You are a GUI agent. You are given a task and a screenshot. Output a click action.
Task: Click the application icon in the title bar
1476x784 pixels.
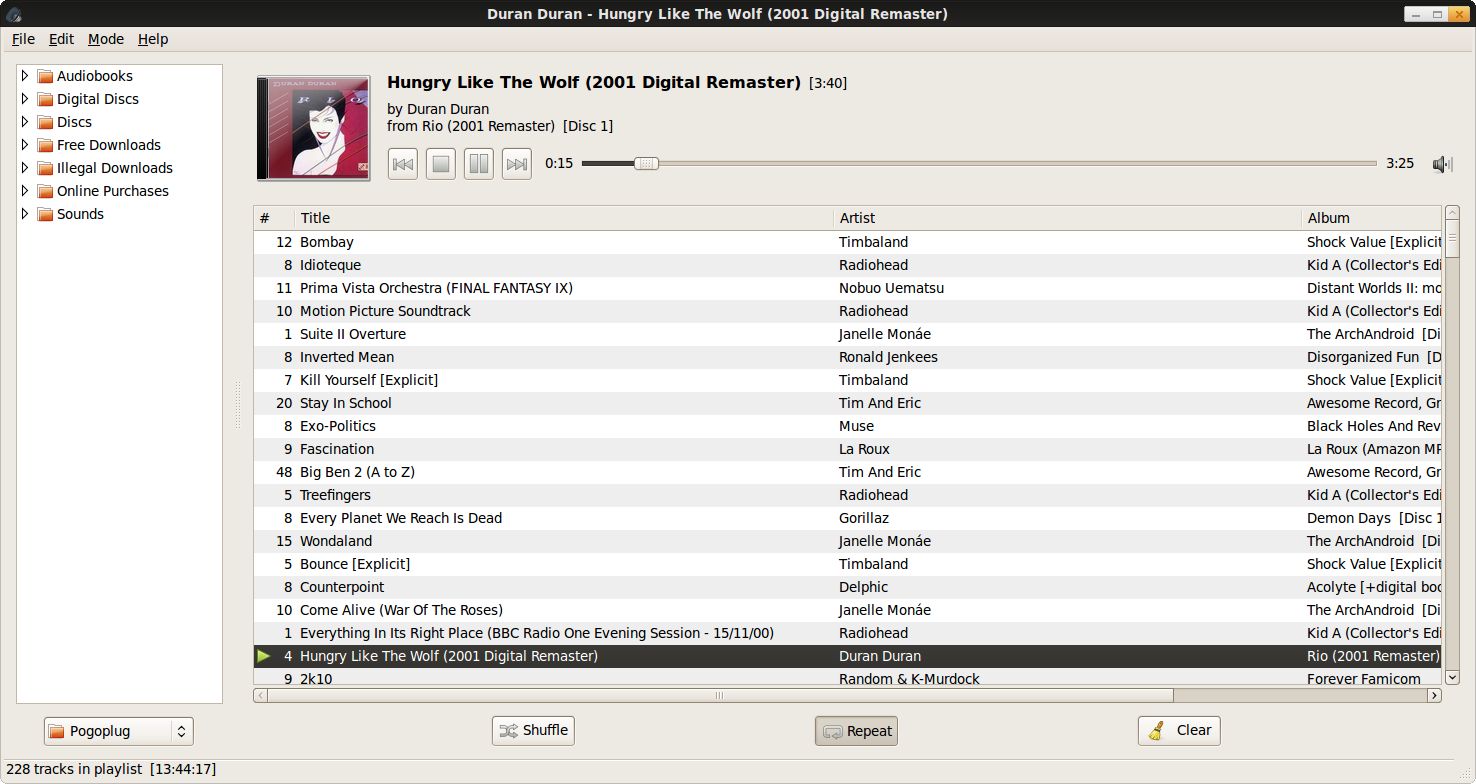[14, 13]
